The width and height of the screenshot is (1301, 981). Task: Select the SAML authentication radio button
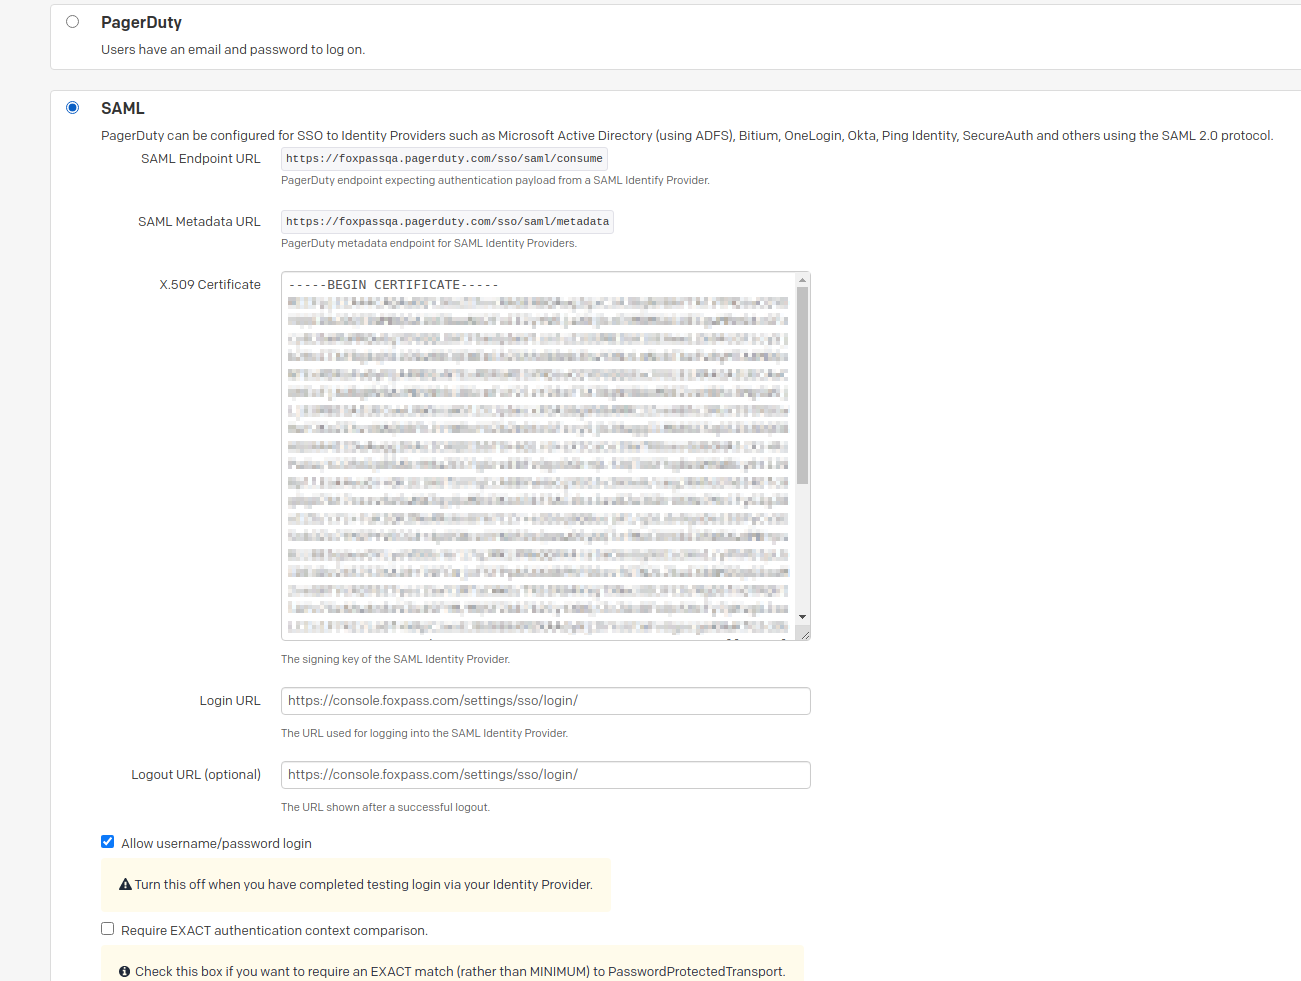(x=73, y=108)
